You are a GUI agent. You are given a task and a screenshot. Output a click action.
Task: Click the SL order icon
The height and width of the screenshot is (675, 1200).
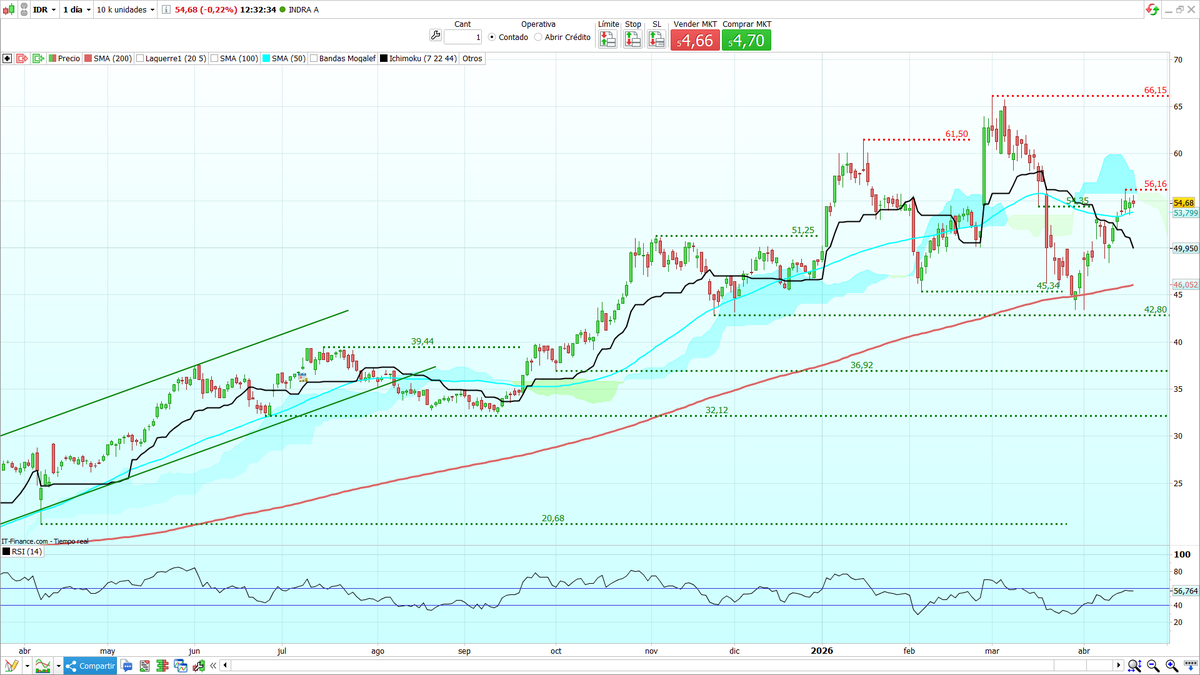(656, 39)
